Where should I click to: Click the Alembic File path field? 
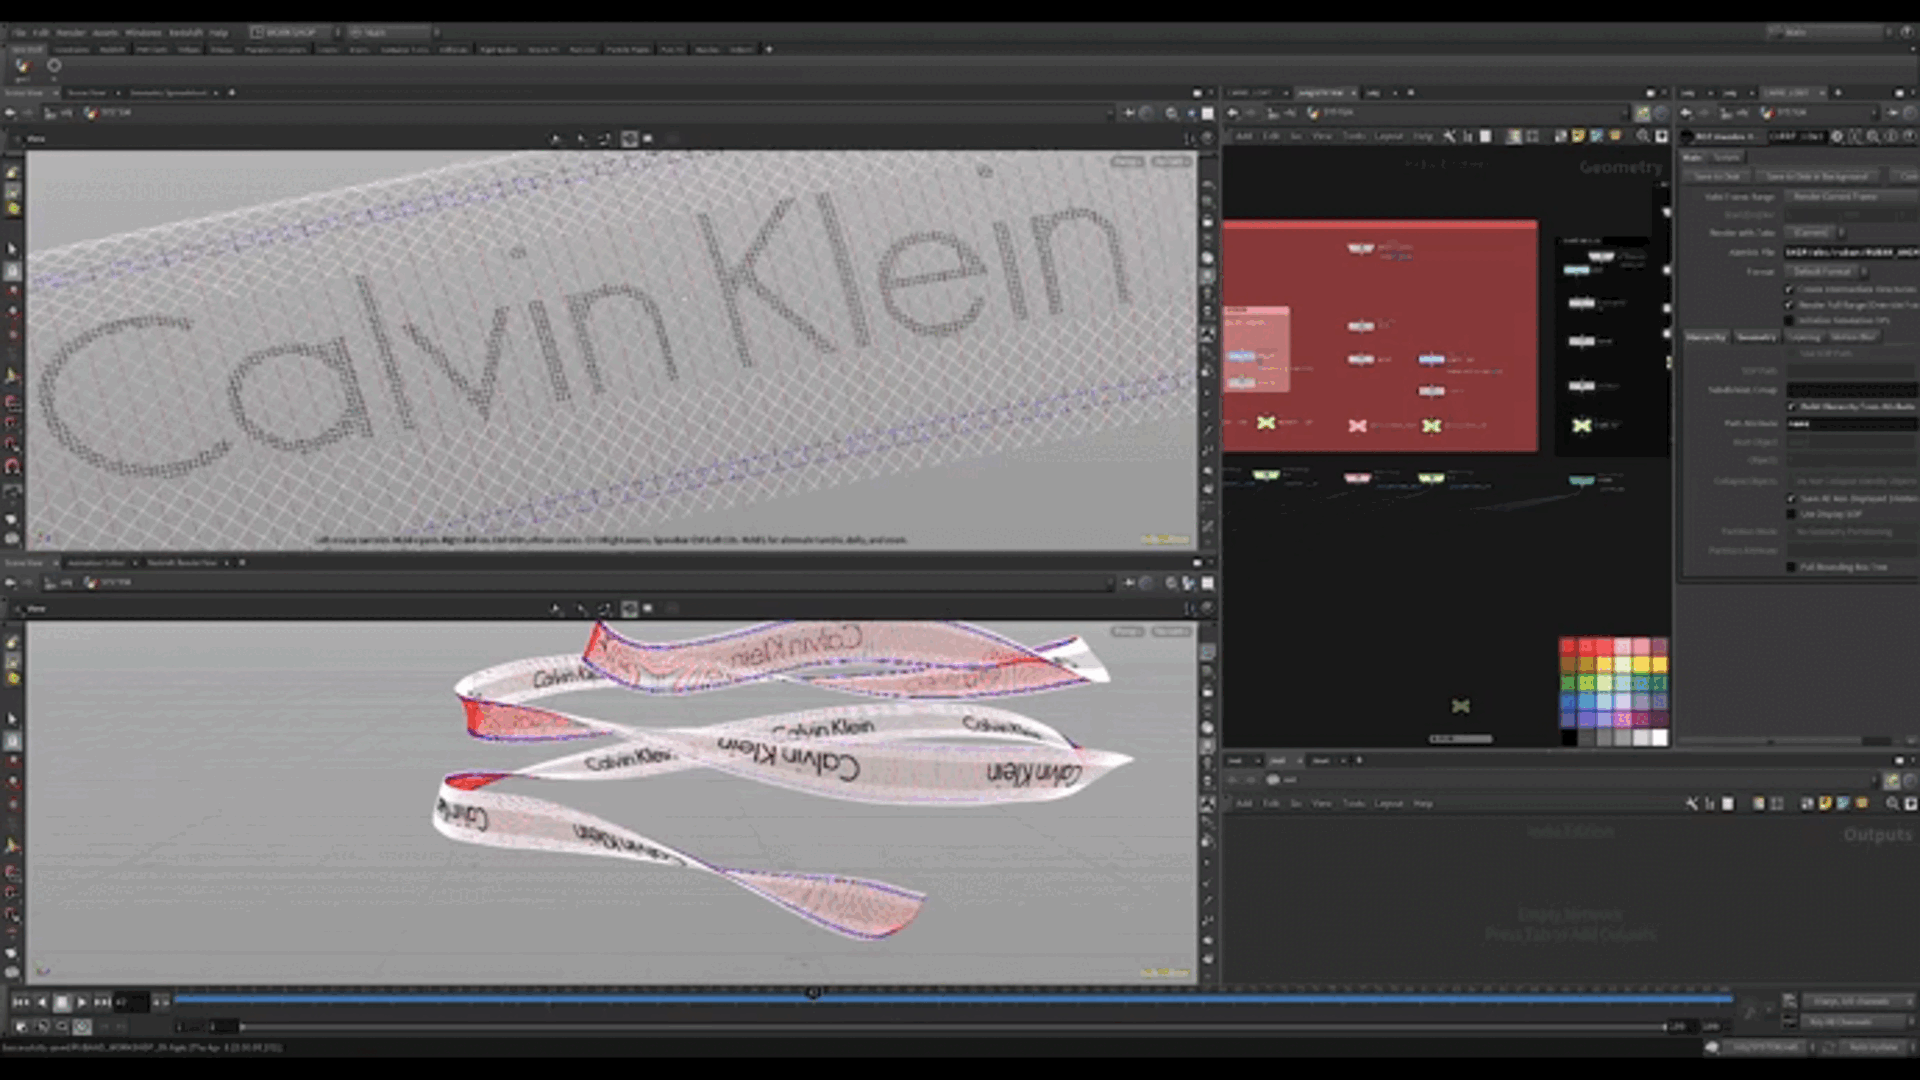pos(1851,252)
